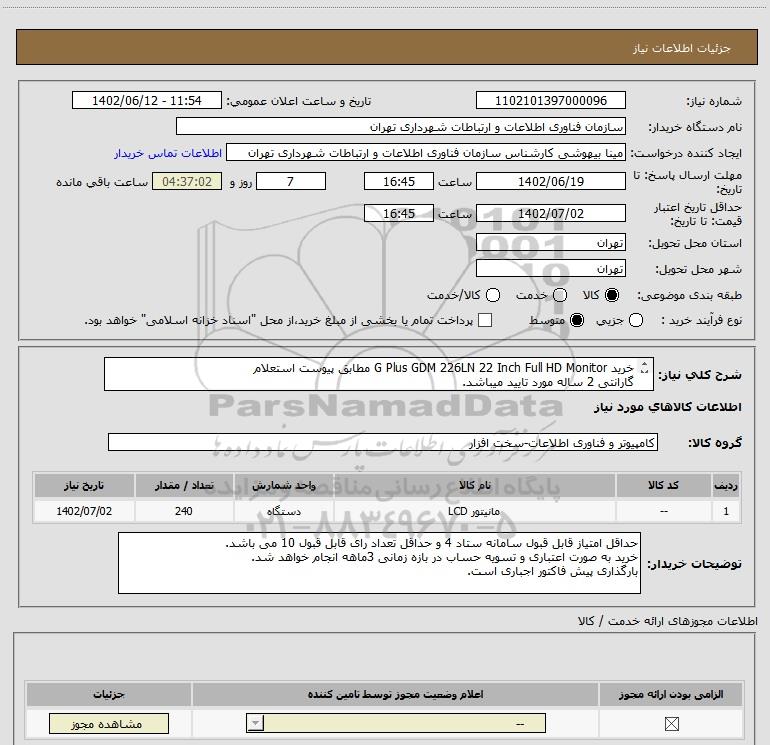
Task: Select the کالا radio button
Action: (x=612, y=295)
